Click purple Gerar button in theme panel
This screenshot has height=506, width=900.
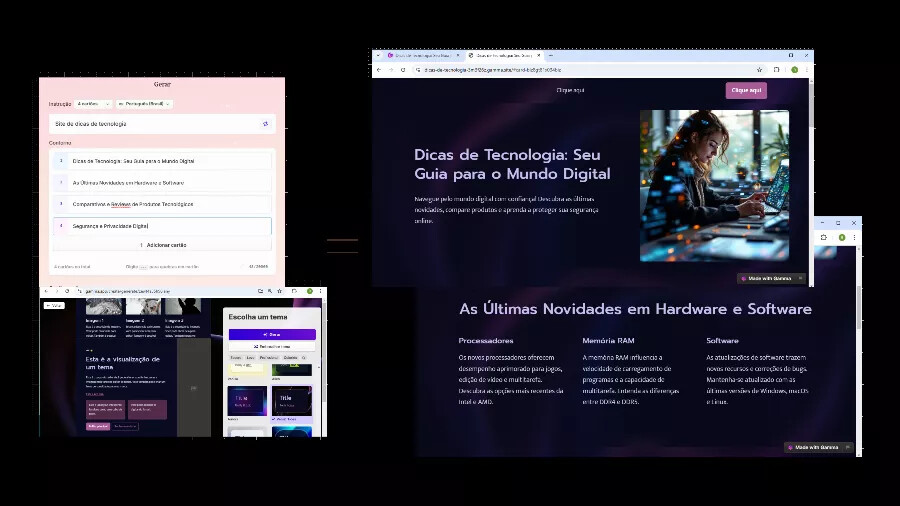[x=272, y=334]
